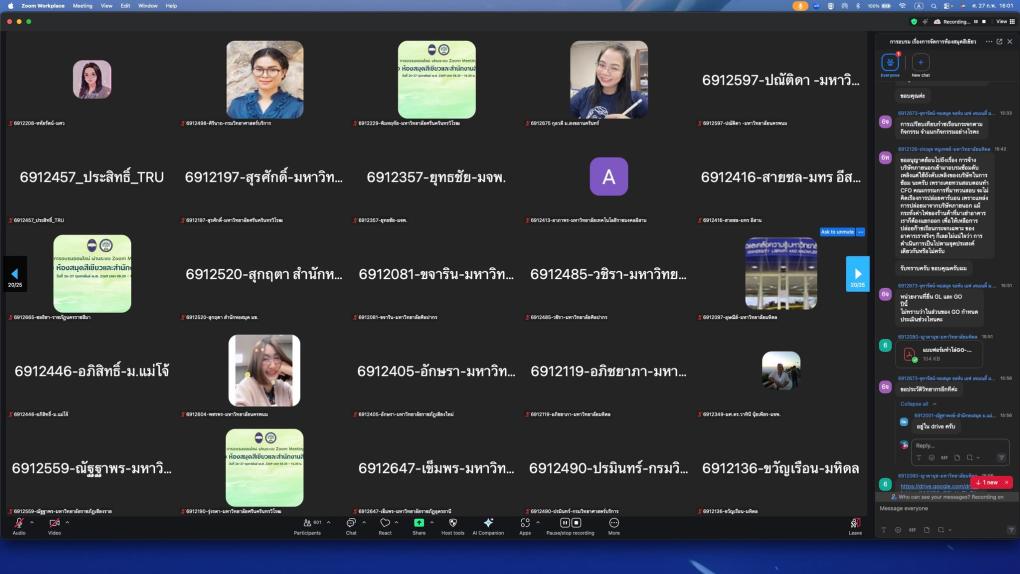Toggle the Chat panel icon
This screenshot has height=574, width=1020.
click(x=351, y=523)
